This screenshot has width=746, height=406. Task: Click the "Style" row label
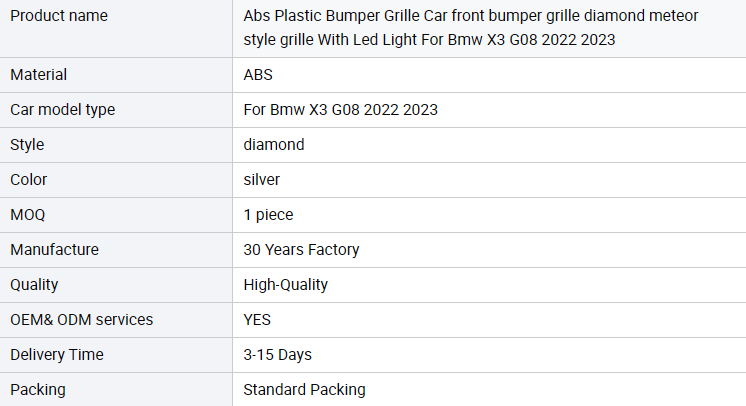27,145
